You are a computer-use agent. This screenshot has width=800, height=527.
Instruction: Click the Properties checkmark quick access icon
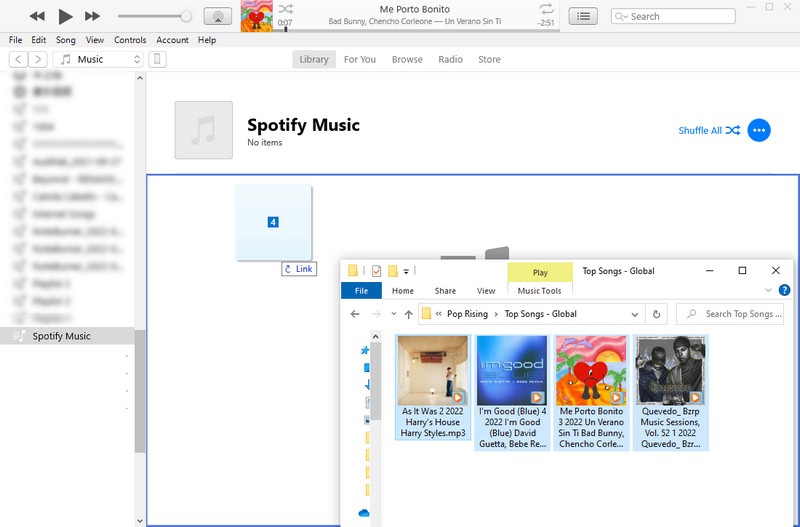click(377, 271)
